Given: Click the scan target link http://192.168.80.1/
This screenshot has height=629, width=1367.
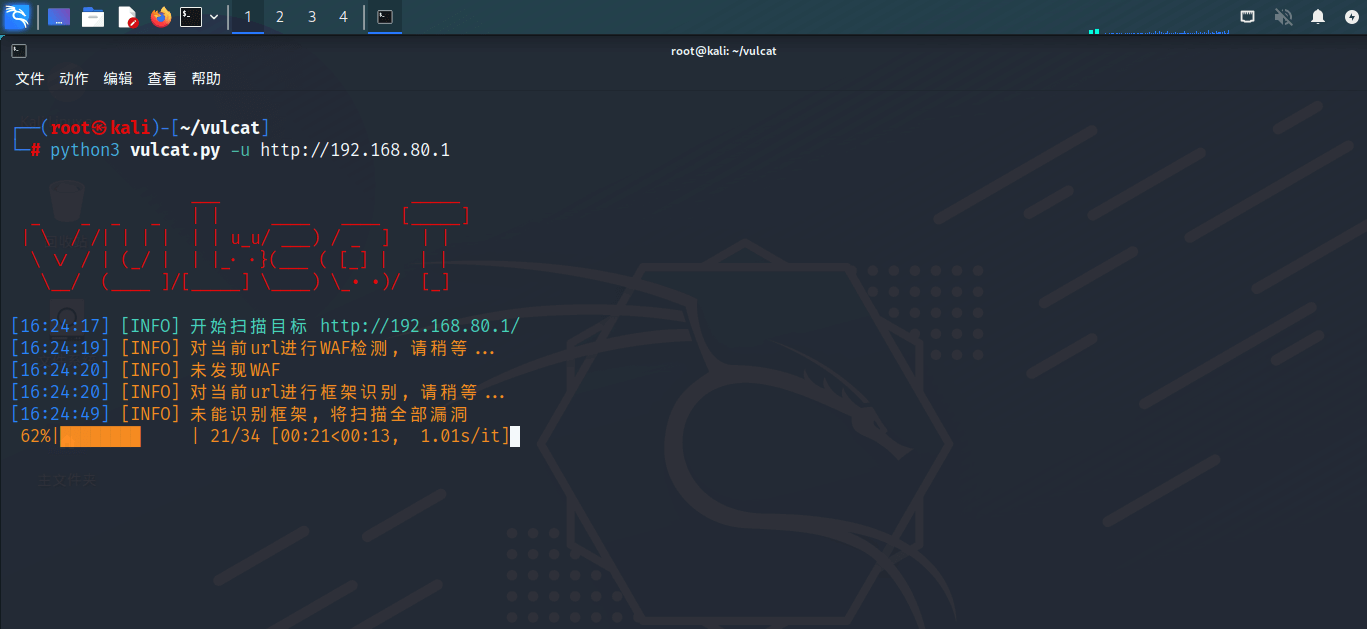Looking at the screenshot, I should (420, 326).
